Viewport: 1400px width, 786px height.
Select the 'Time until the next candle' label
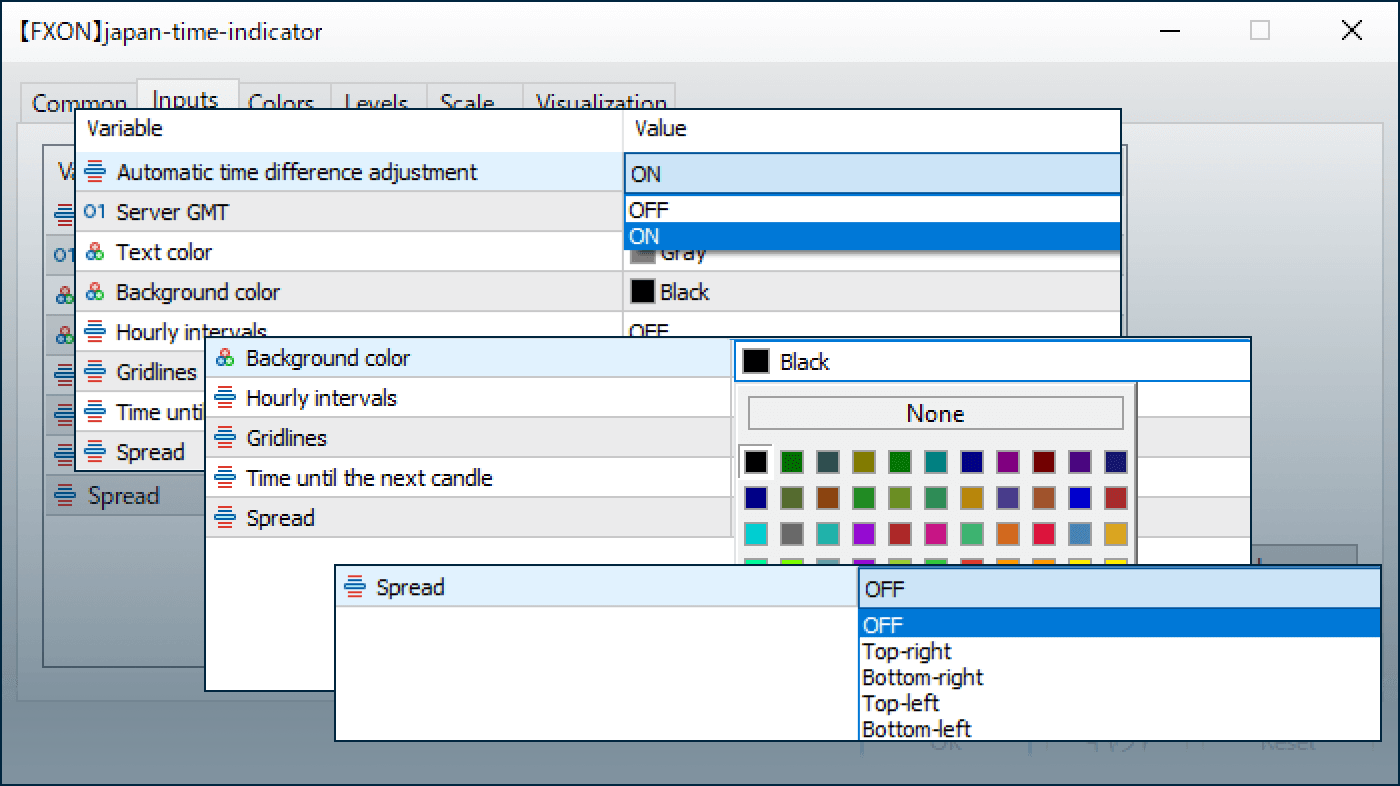pos(369,478)
